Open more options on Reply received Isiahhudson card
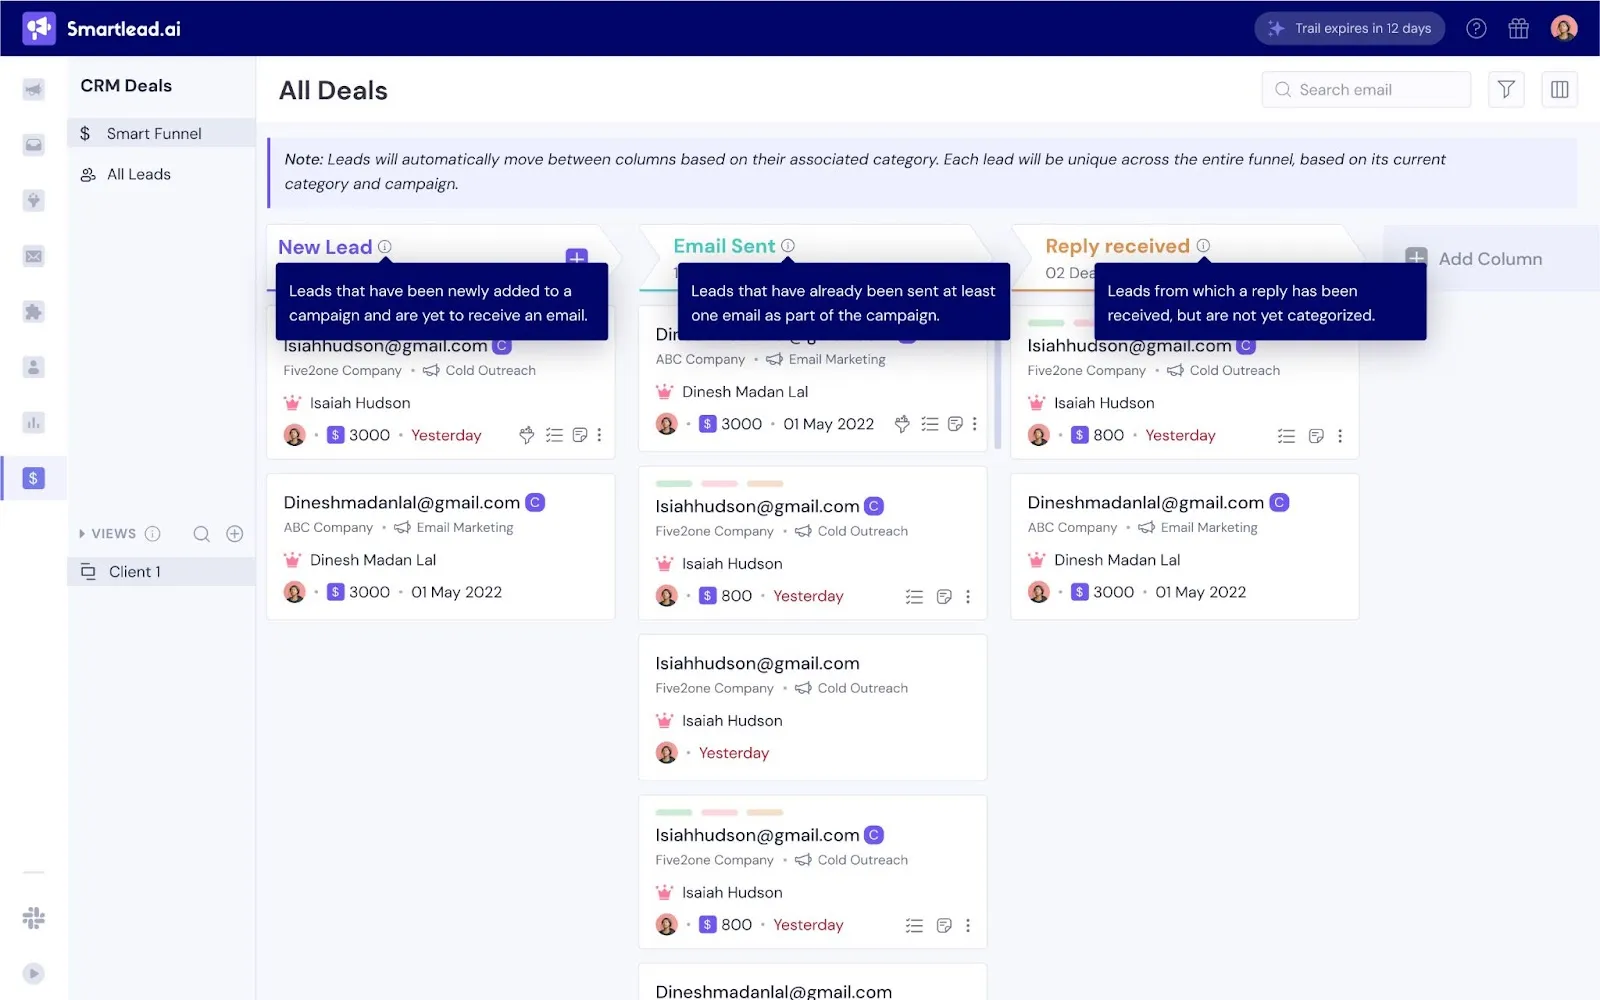1600x1000 pixels. pyautogui.click(x=1340, y=436)
